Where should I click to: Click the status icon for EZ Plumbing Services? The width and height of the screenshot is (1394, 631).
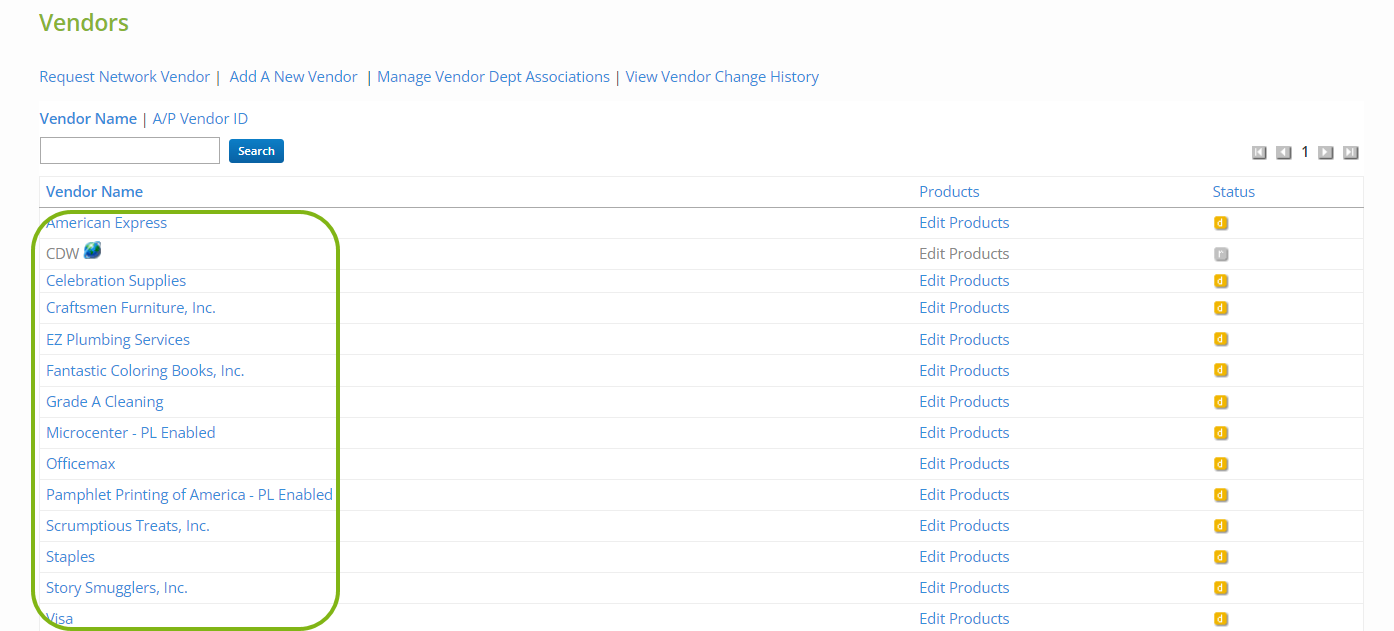tap(1220, 340)
